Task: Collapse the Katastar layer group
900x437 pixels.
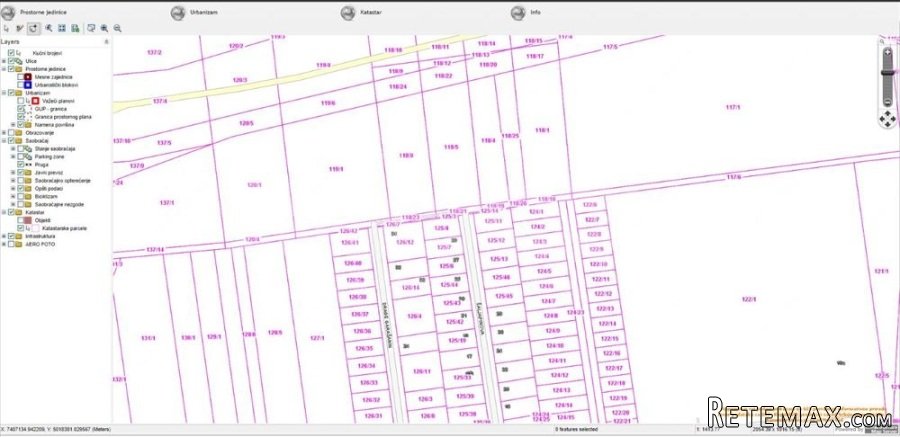Action: 4,212
